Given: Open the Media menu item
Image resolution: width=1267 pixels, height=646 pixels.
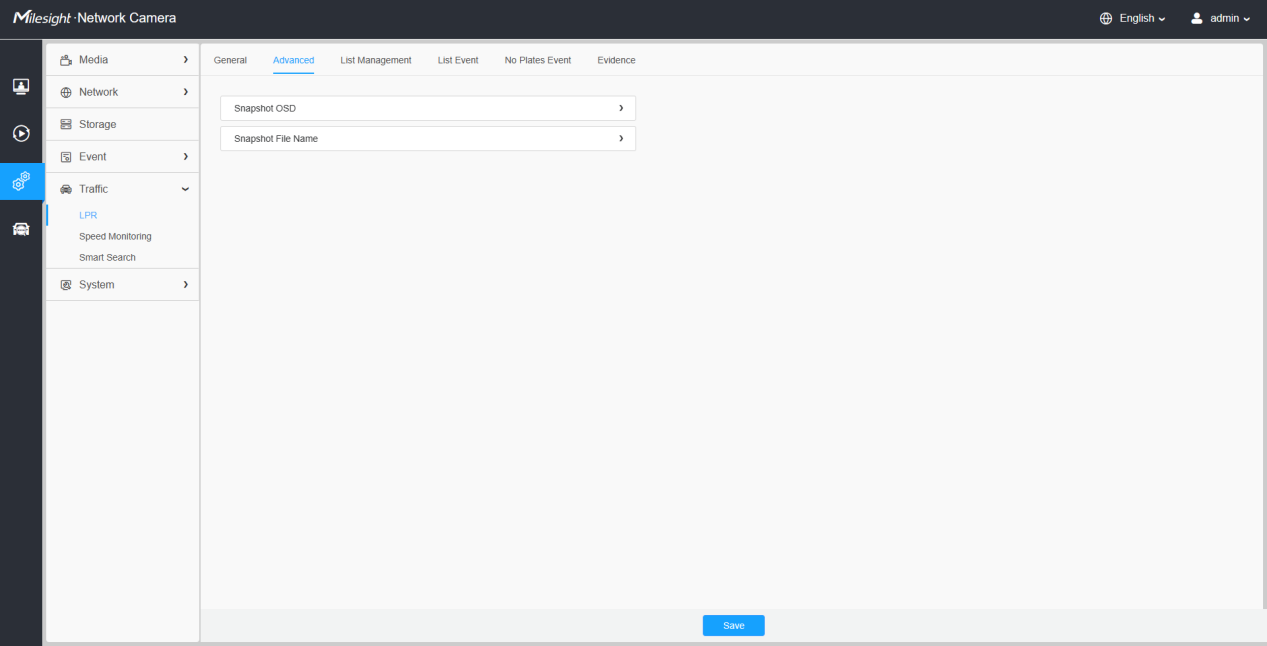Looking at the screenshot, I should 123,60.
